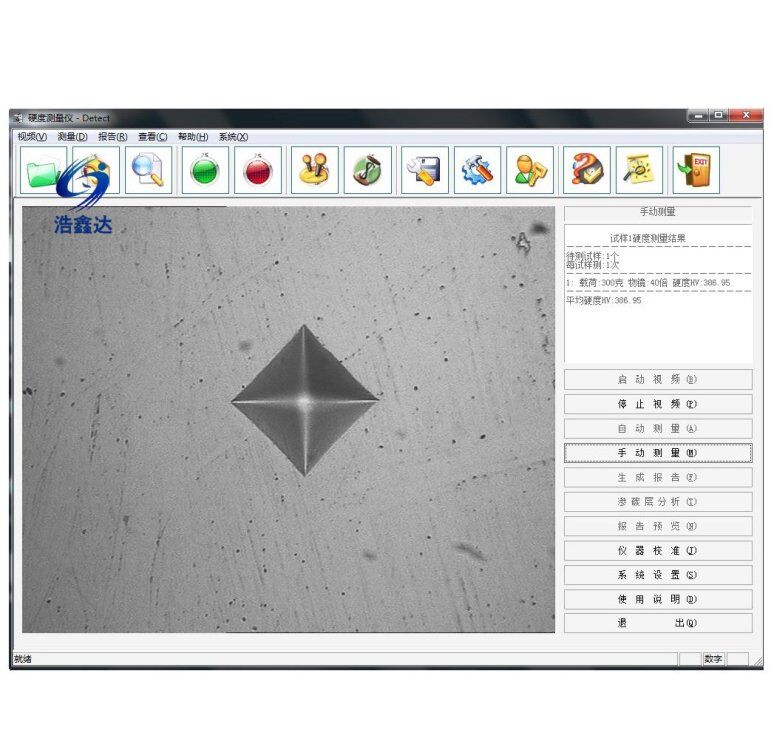Click the 仪器校准 button
Viewport: 774px width, 750px height.
click(x=657, y=550)
